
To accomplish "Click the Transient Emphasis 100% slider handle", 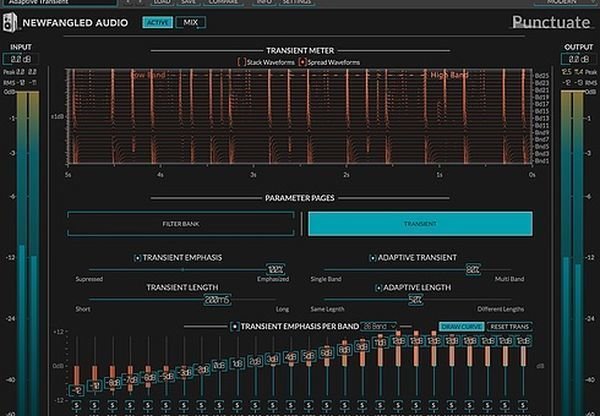I will tap(276, 269).
